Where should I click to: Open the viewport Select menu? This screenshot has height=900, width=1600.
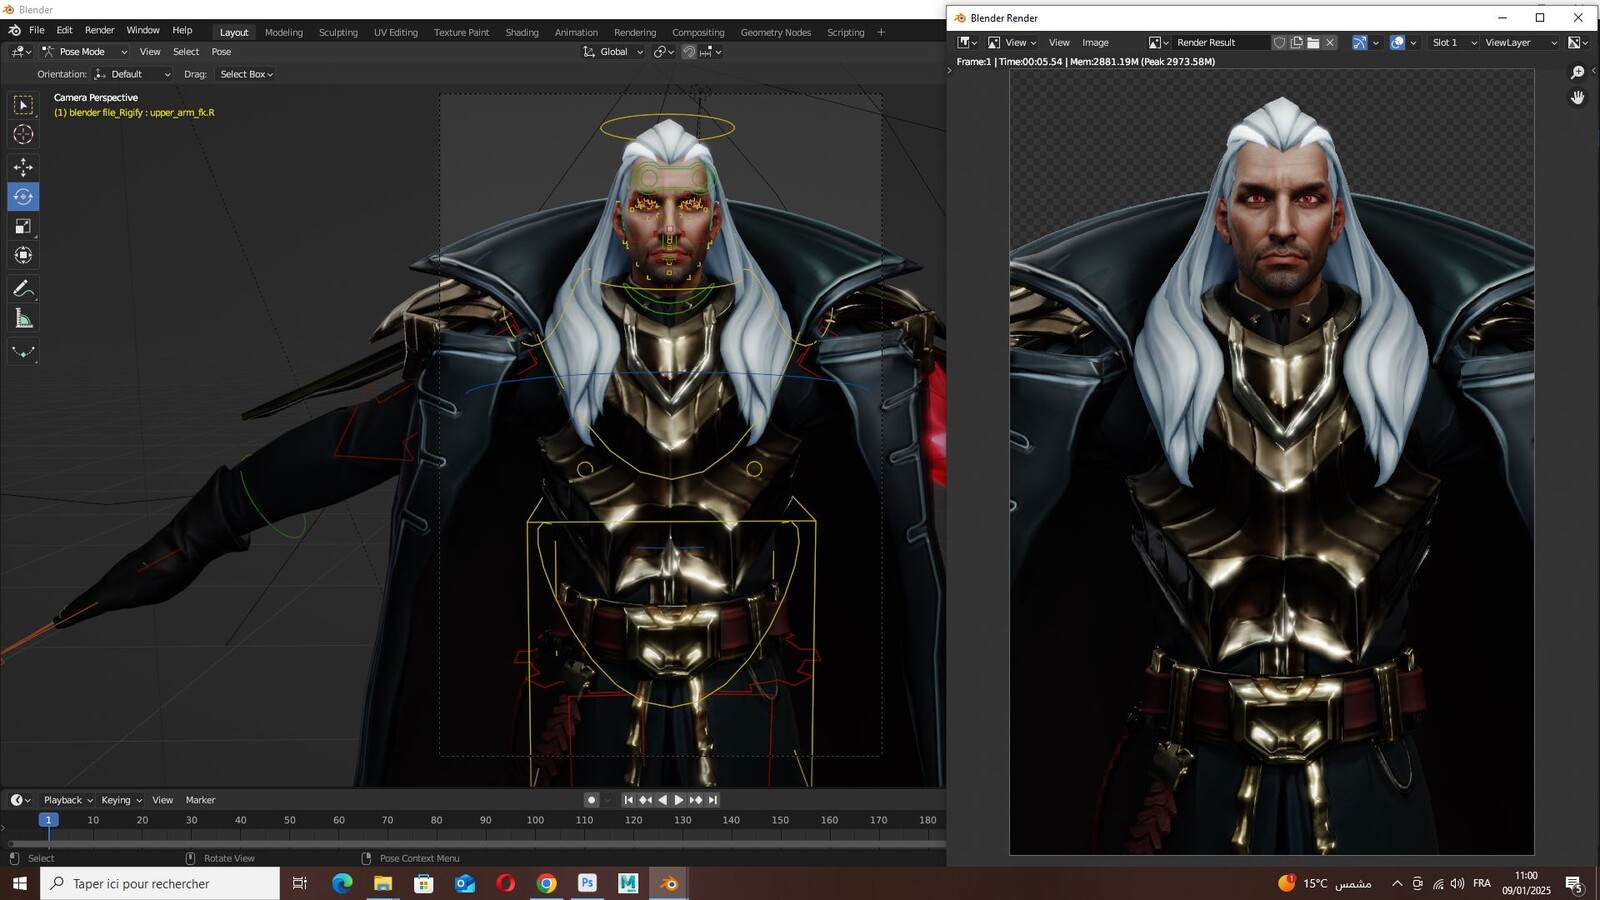[x=186, y=52]
